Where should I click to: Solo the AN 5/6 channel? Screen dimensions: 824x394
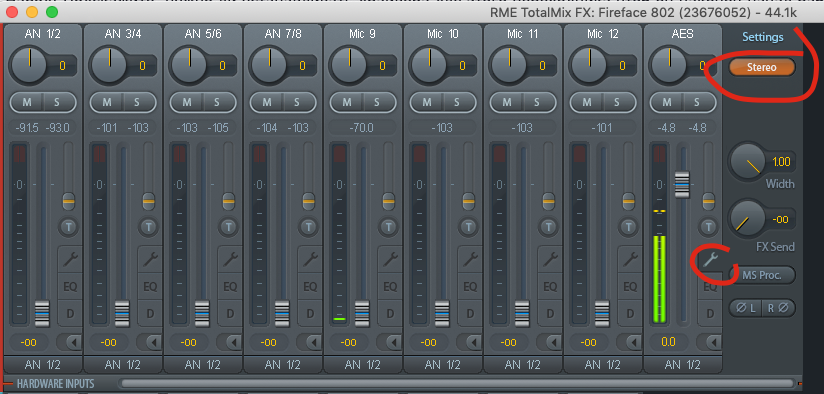(219, 102)
